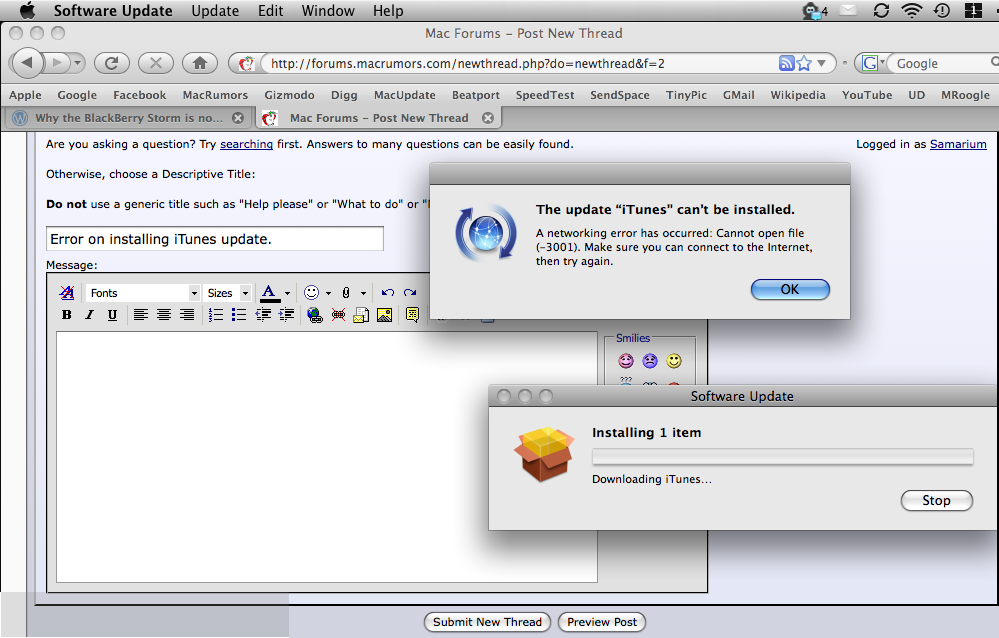
Task: Open the Edit menu
Action: (271, 11)
